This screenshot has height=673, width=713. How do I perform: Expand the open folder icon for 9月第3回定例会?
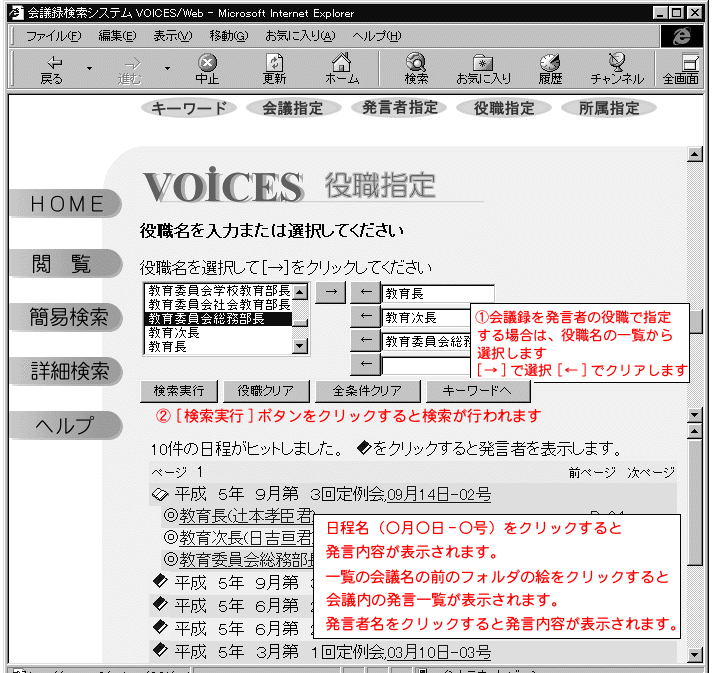(159, 494)
